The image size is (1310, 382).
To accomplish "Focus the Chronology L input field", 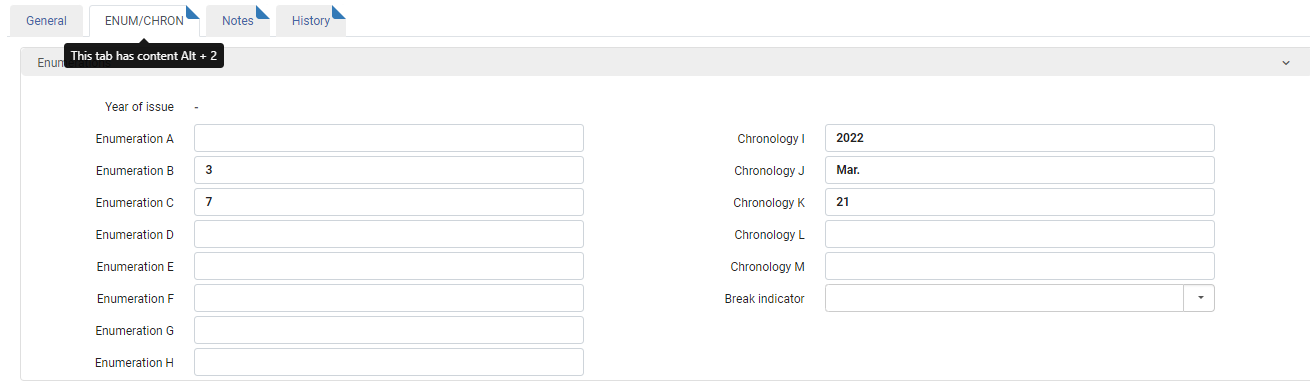I will 1020,234.
